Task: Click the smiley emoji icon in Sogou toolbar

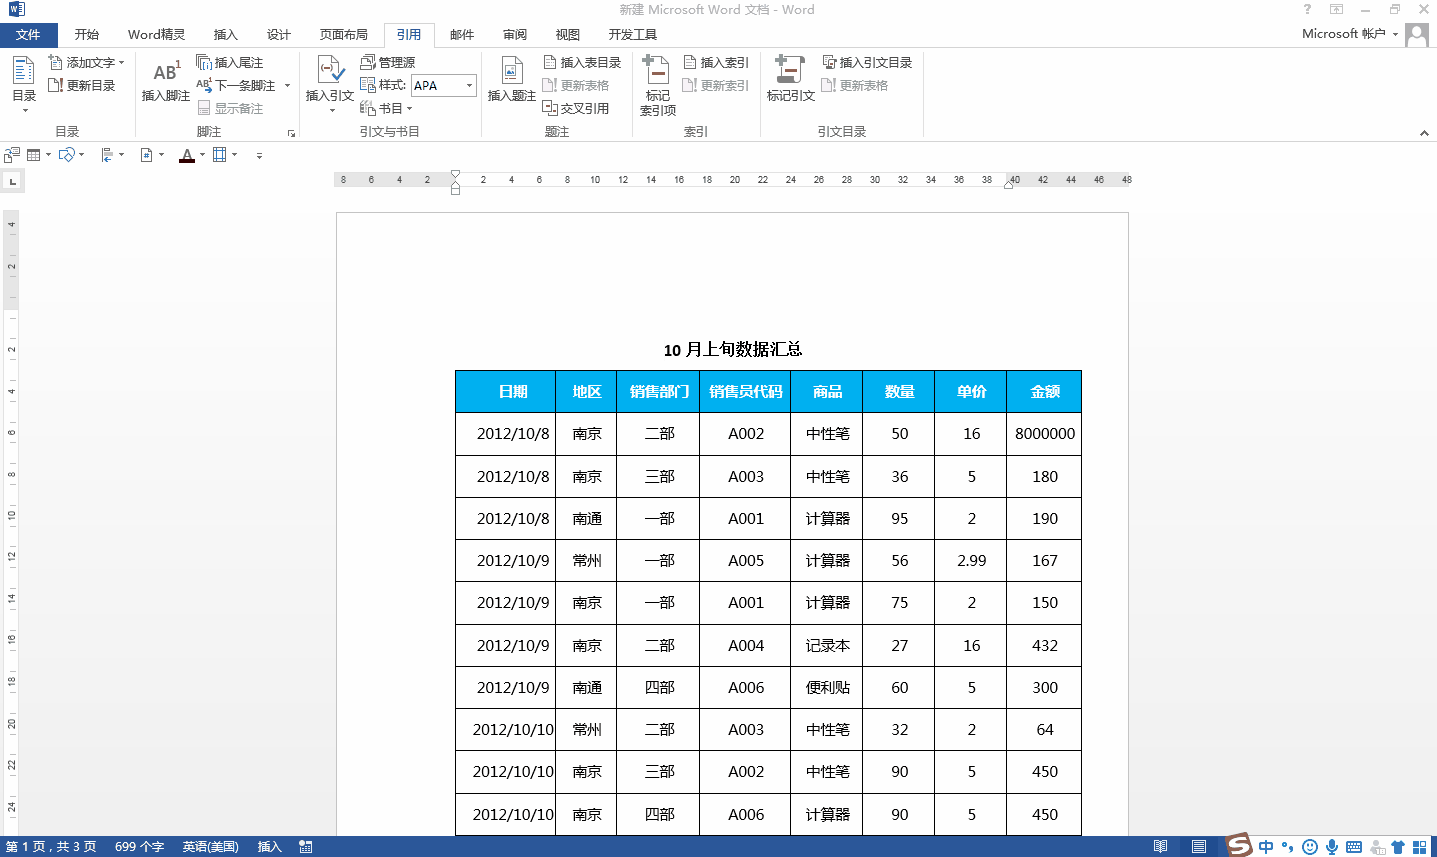Action: point(1310,847)
